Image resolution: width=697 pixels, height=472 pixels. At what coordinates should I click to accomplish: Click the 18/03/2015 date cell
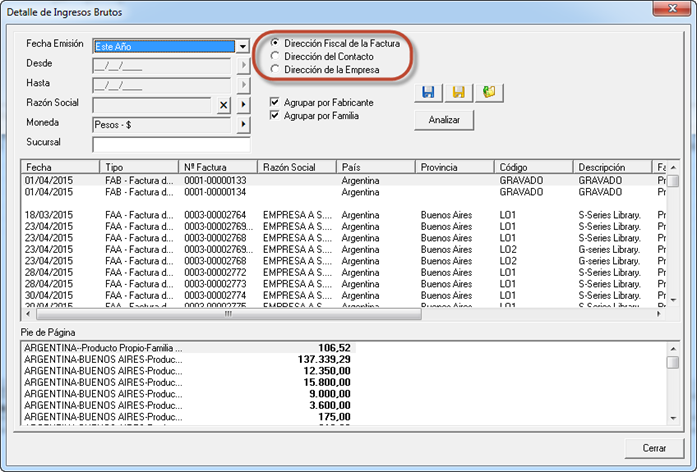[49, 215]
